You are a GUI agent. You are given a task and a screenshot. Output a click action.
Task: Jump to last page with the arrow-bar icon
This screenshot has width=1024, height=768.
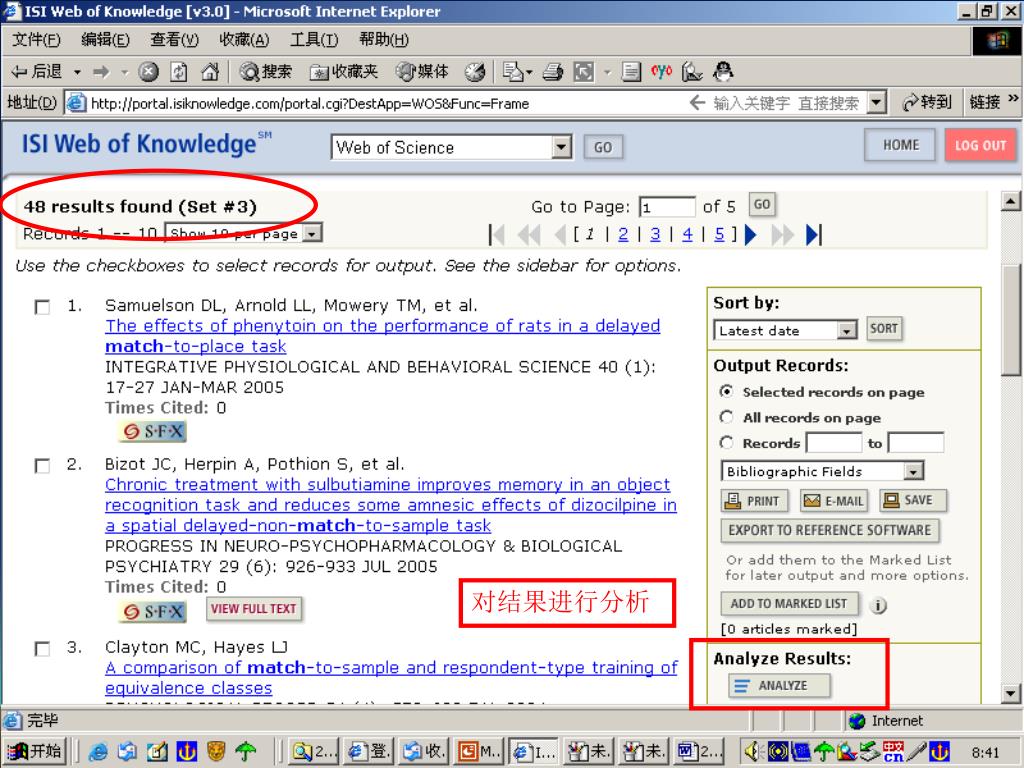point(813,234)
